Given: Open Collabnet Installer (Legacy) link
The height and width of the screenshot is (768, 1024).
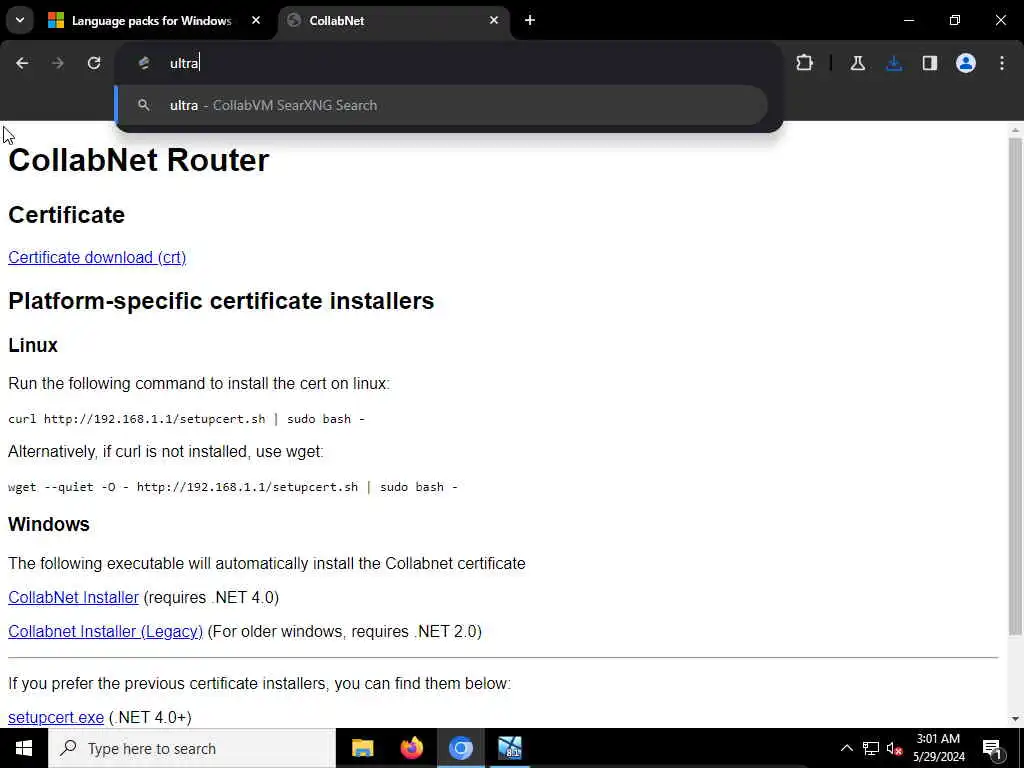Looking at the screenshot, I should tap(105, 631).
